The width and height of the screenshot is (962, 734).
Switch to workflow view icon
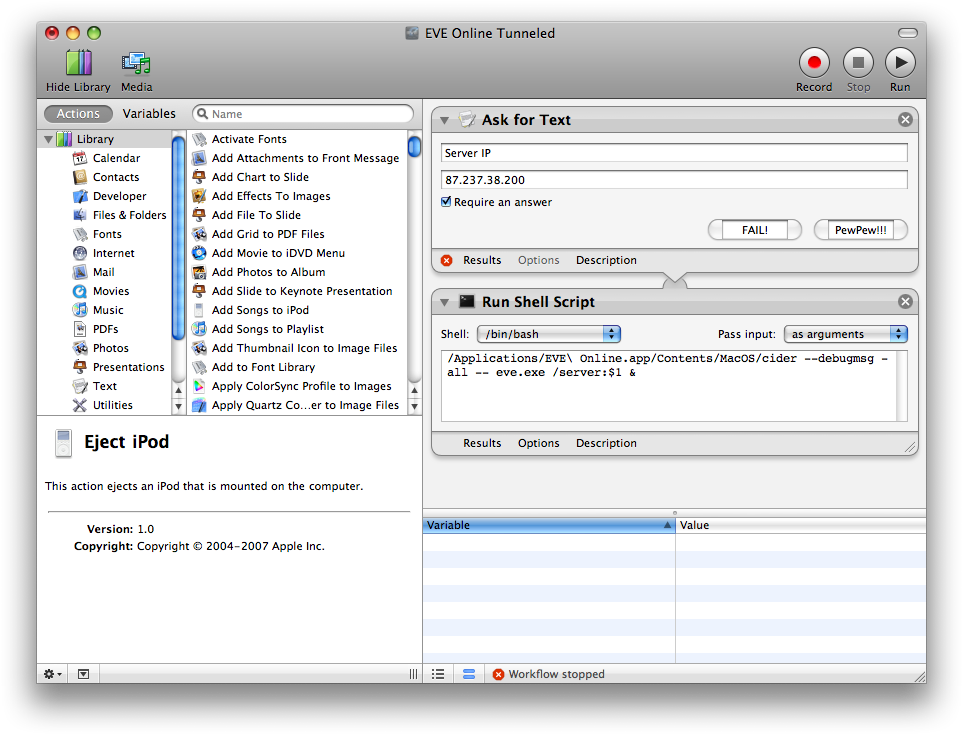[x=469, y=674]
